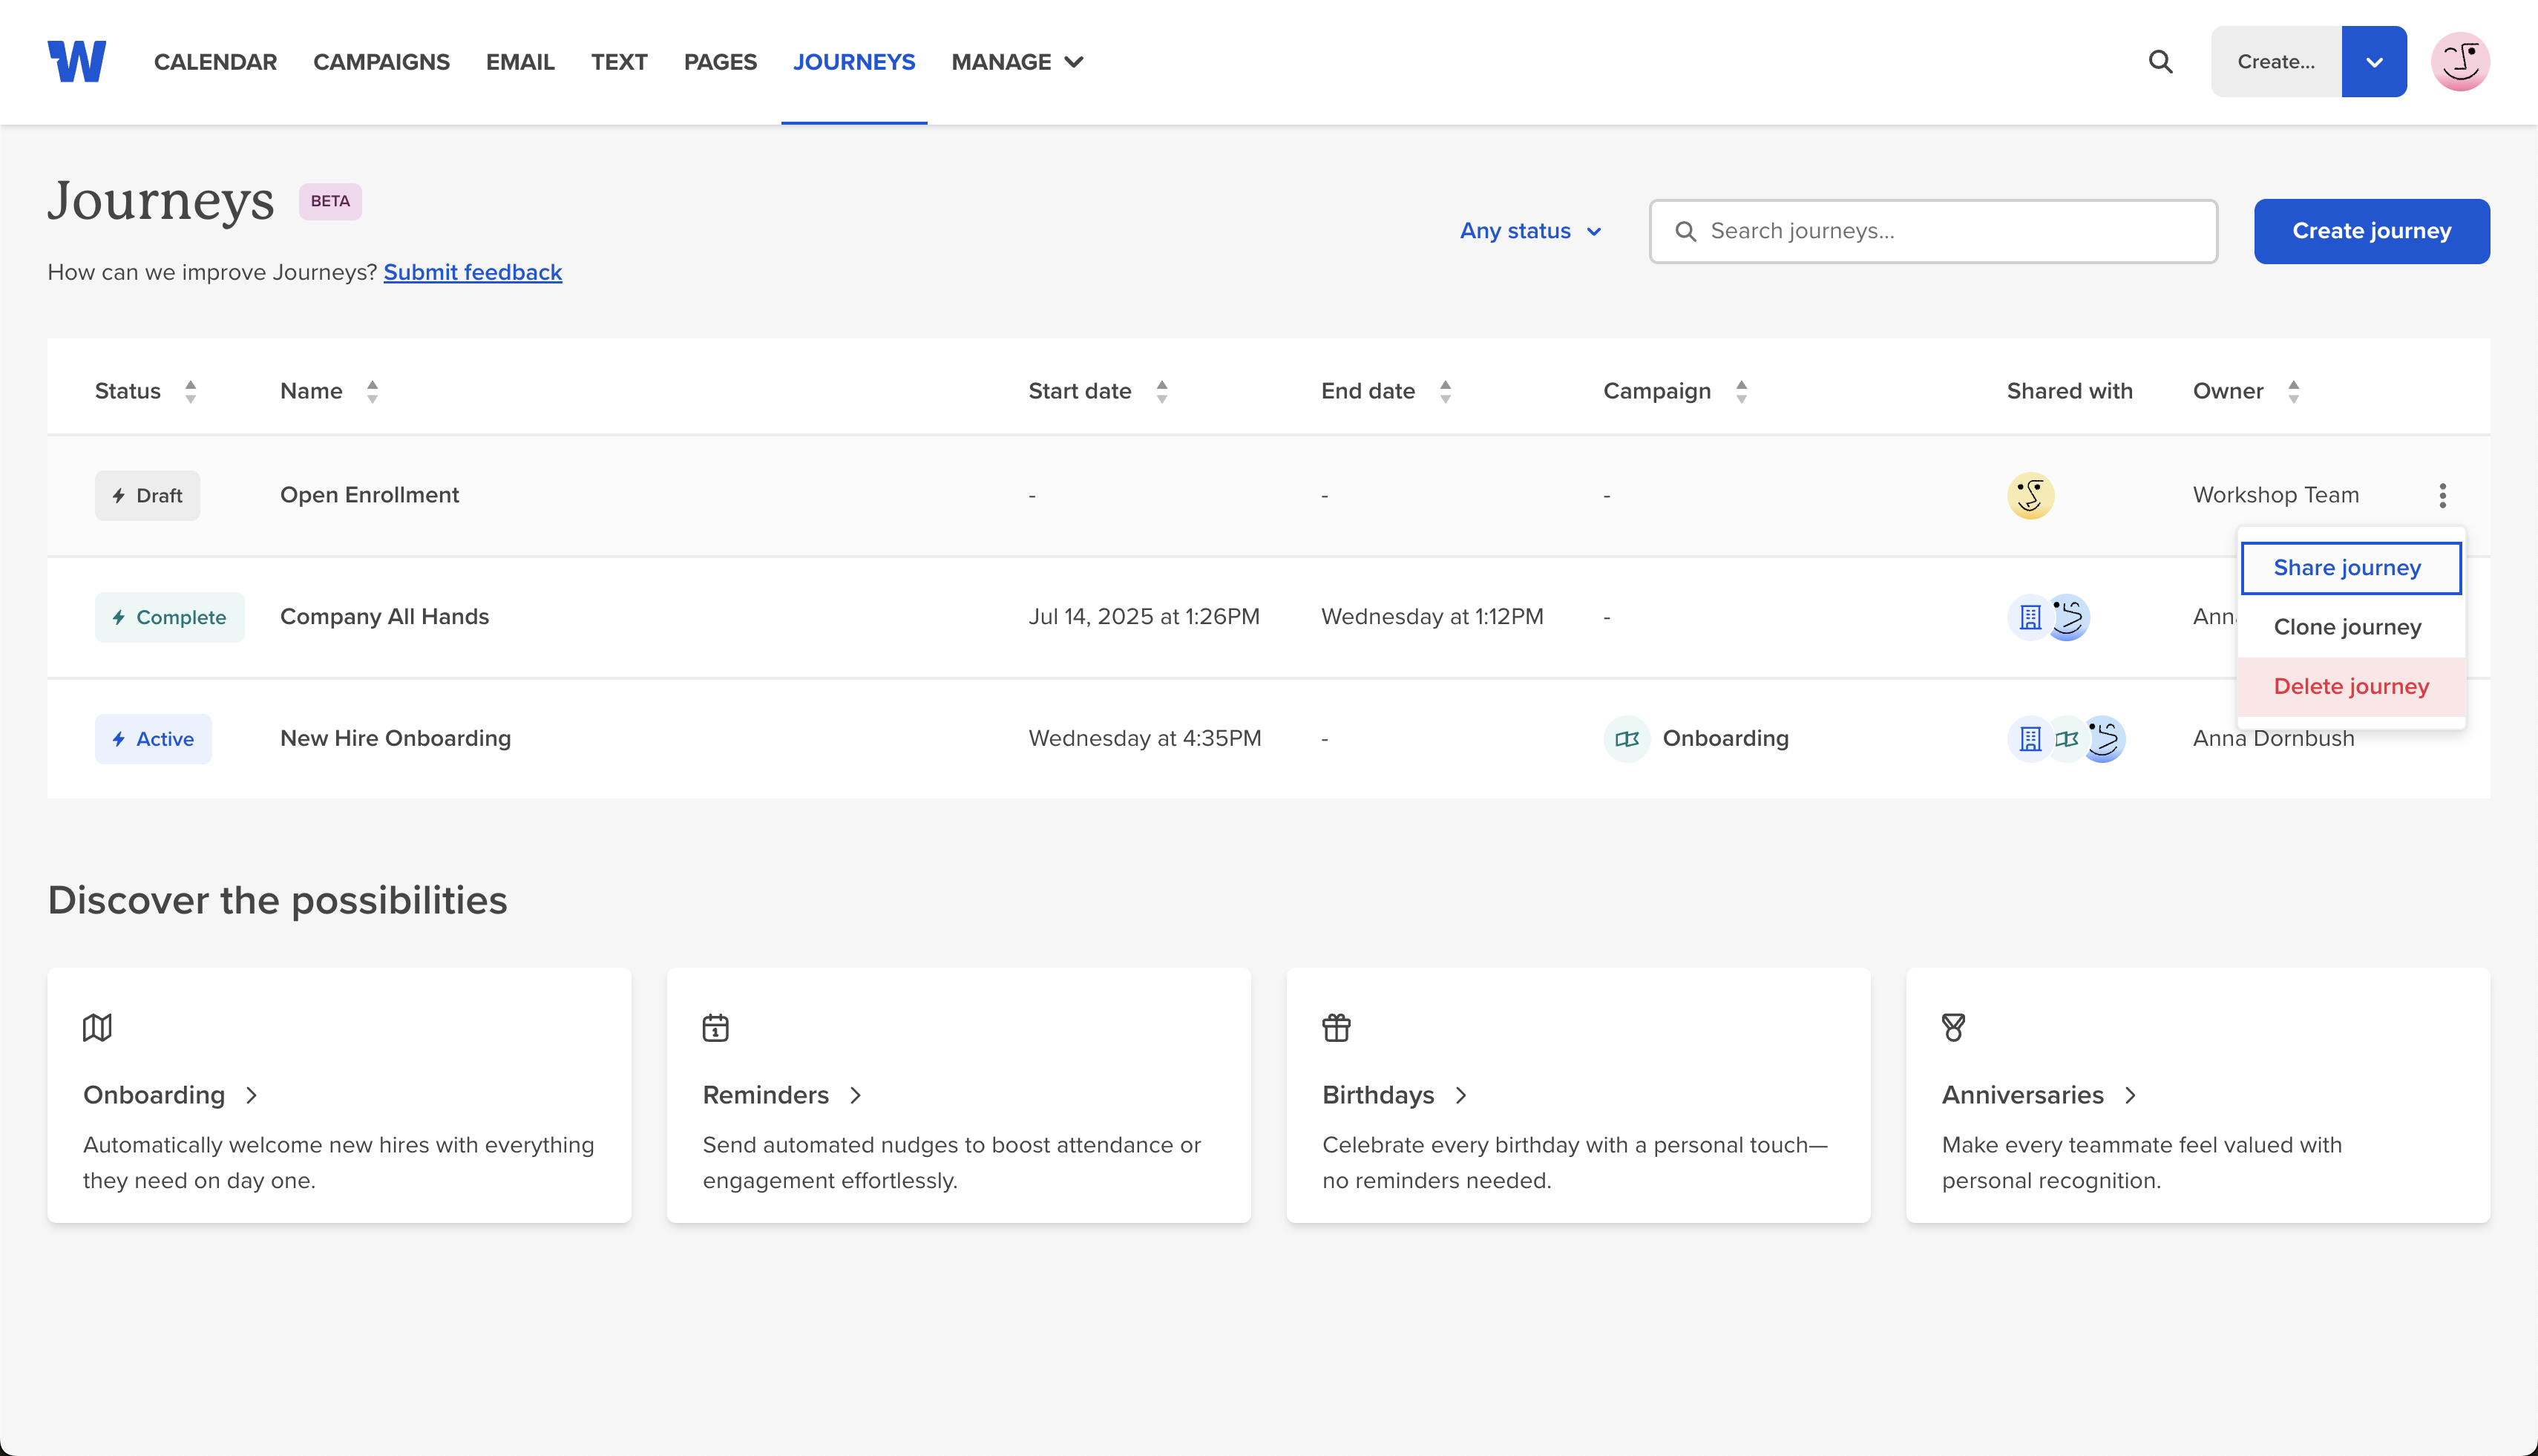The image size is (2538, 1456).
Task: Choose Delete journey in context menu
Action: pyautogui.click(x=2350, y=686)
